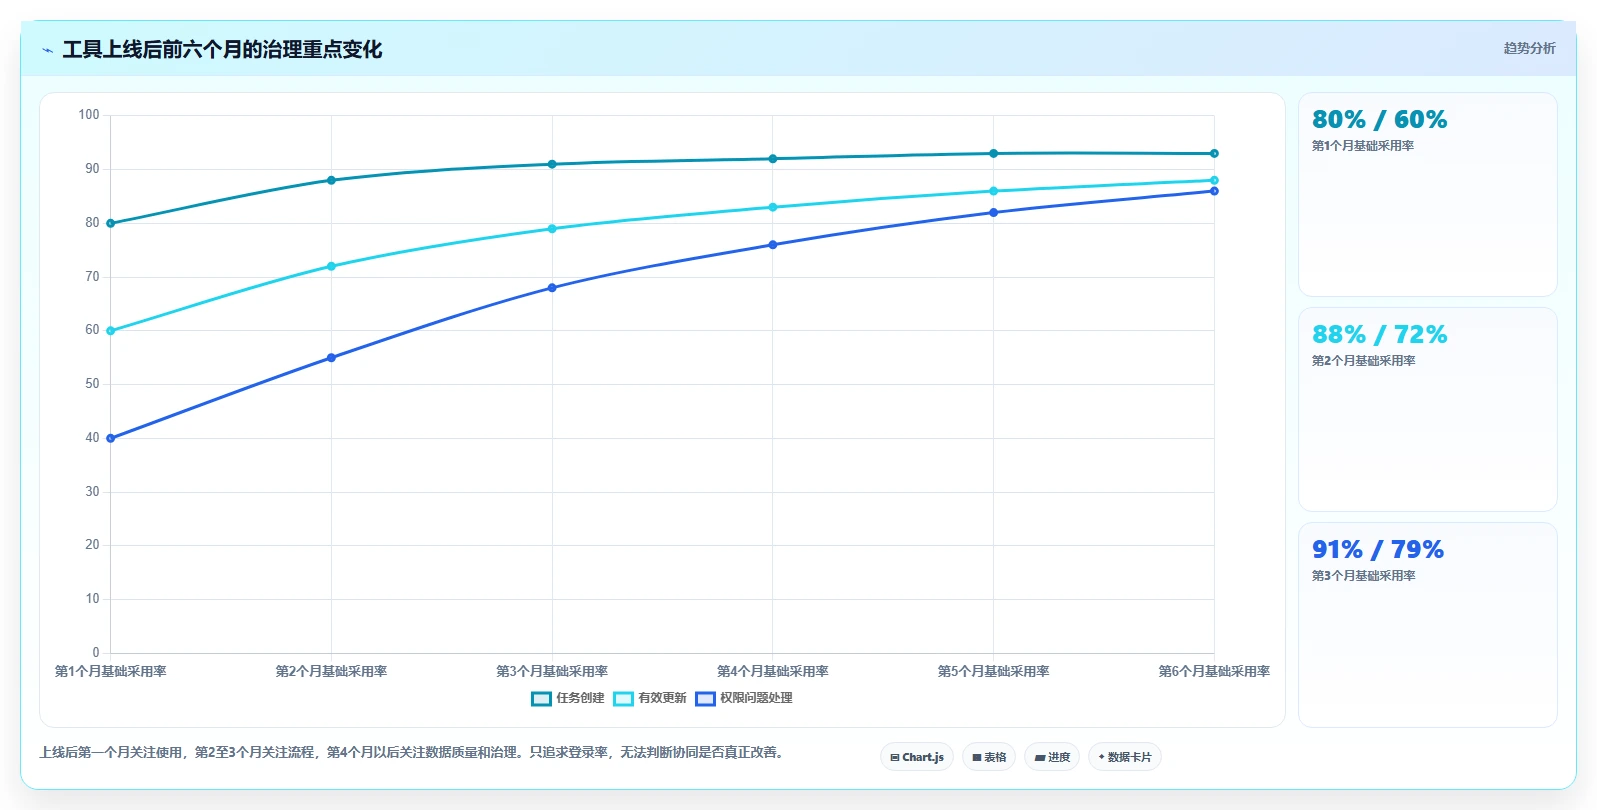Screen dimensions: 1597x810
Task: Click the y-axis value 100
Action: [x=89, y=115]
